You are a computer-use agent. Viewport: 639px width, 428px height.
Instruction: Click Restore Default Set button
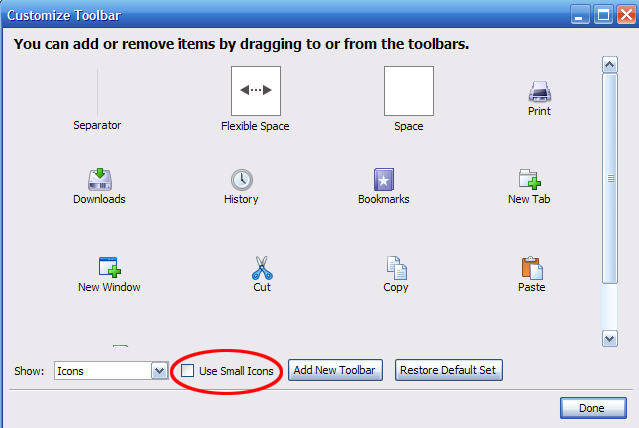point(448,370)
